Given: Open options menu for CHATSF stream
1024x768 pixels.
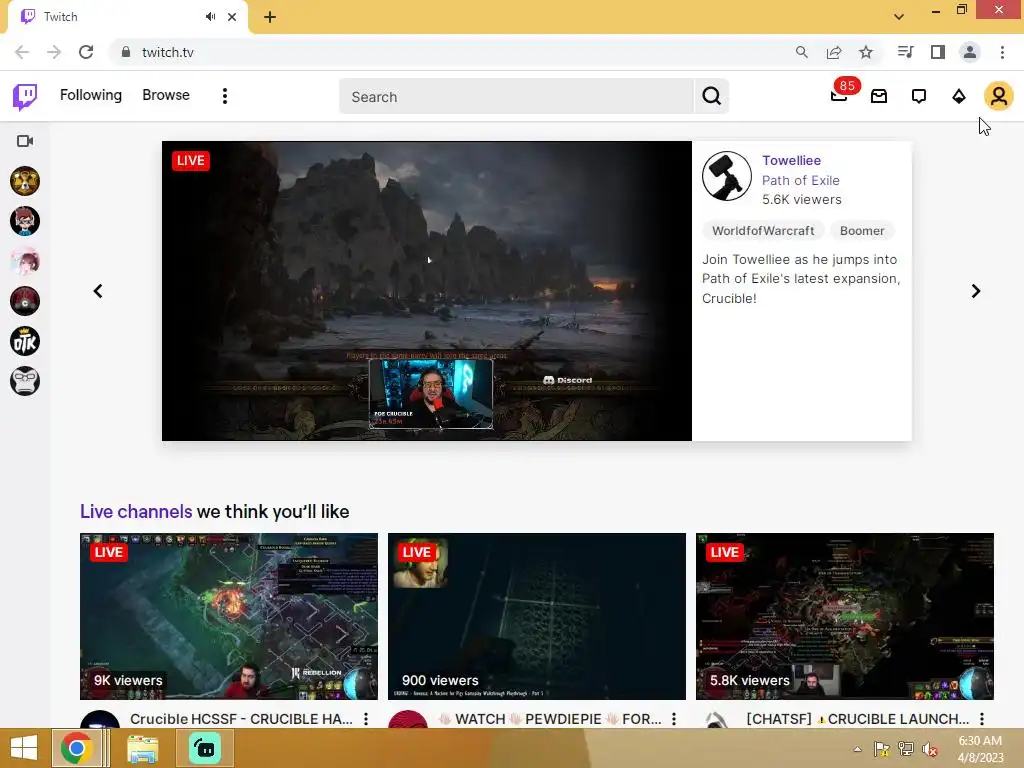Looking at the screenshot, I should pyautogui.click(x=982, y=719).
